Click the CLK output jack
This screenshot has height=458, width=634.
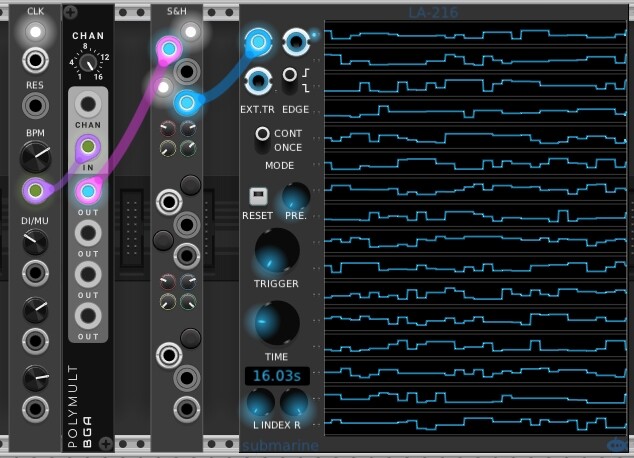(x=36, y=59)
